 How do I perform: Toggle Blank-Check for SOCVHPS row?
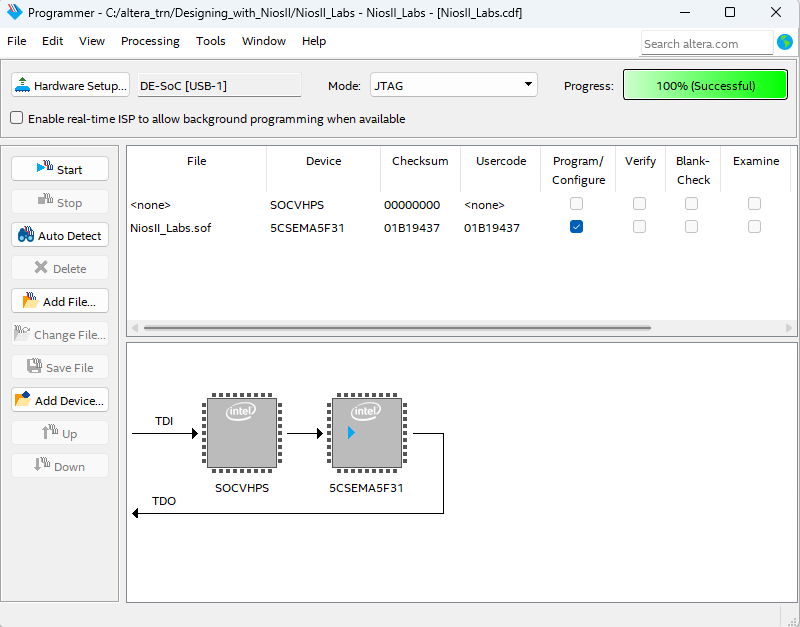691,204
